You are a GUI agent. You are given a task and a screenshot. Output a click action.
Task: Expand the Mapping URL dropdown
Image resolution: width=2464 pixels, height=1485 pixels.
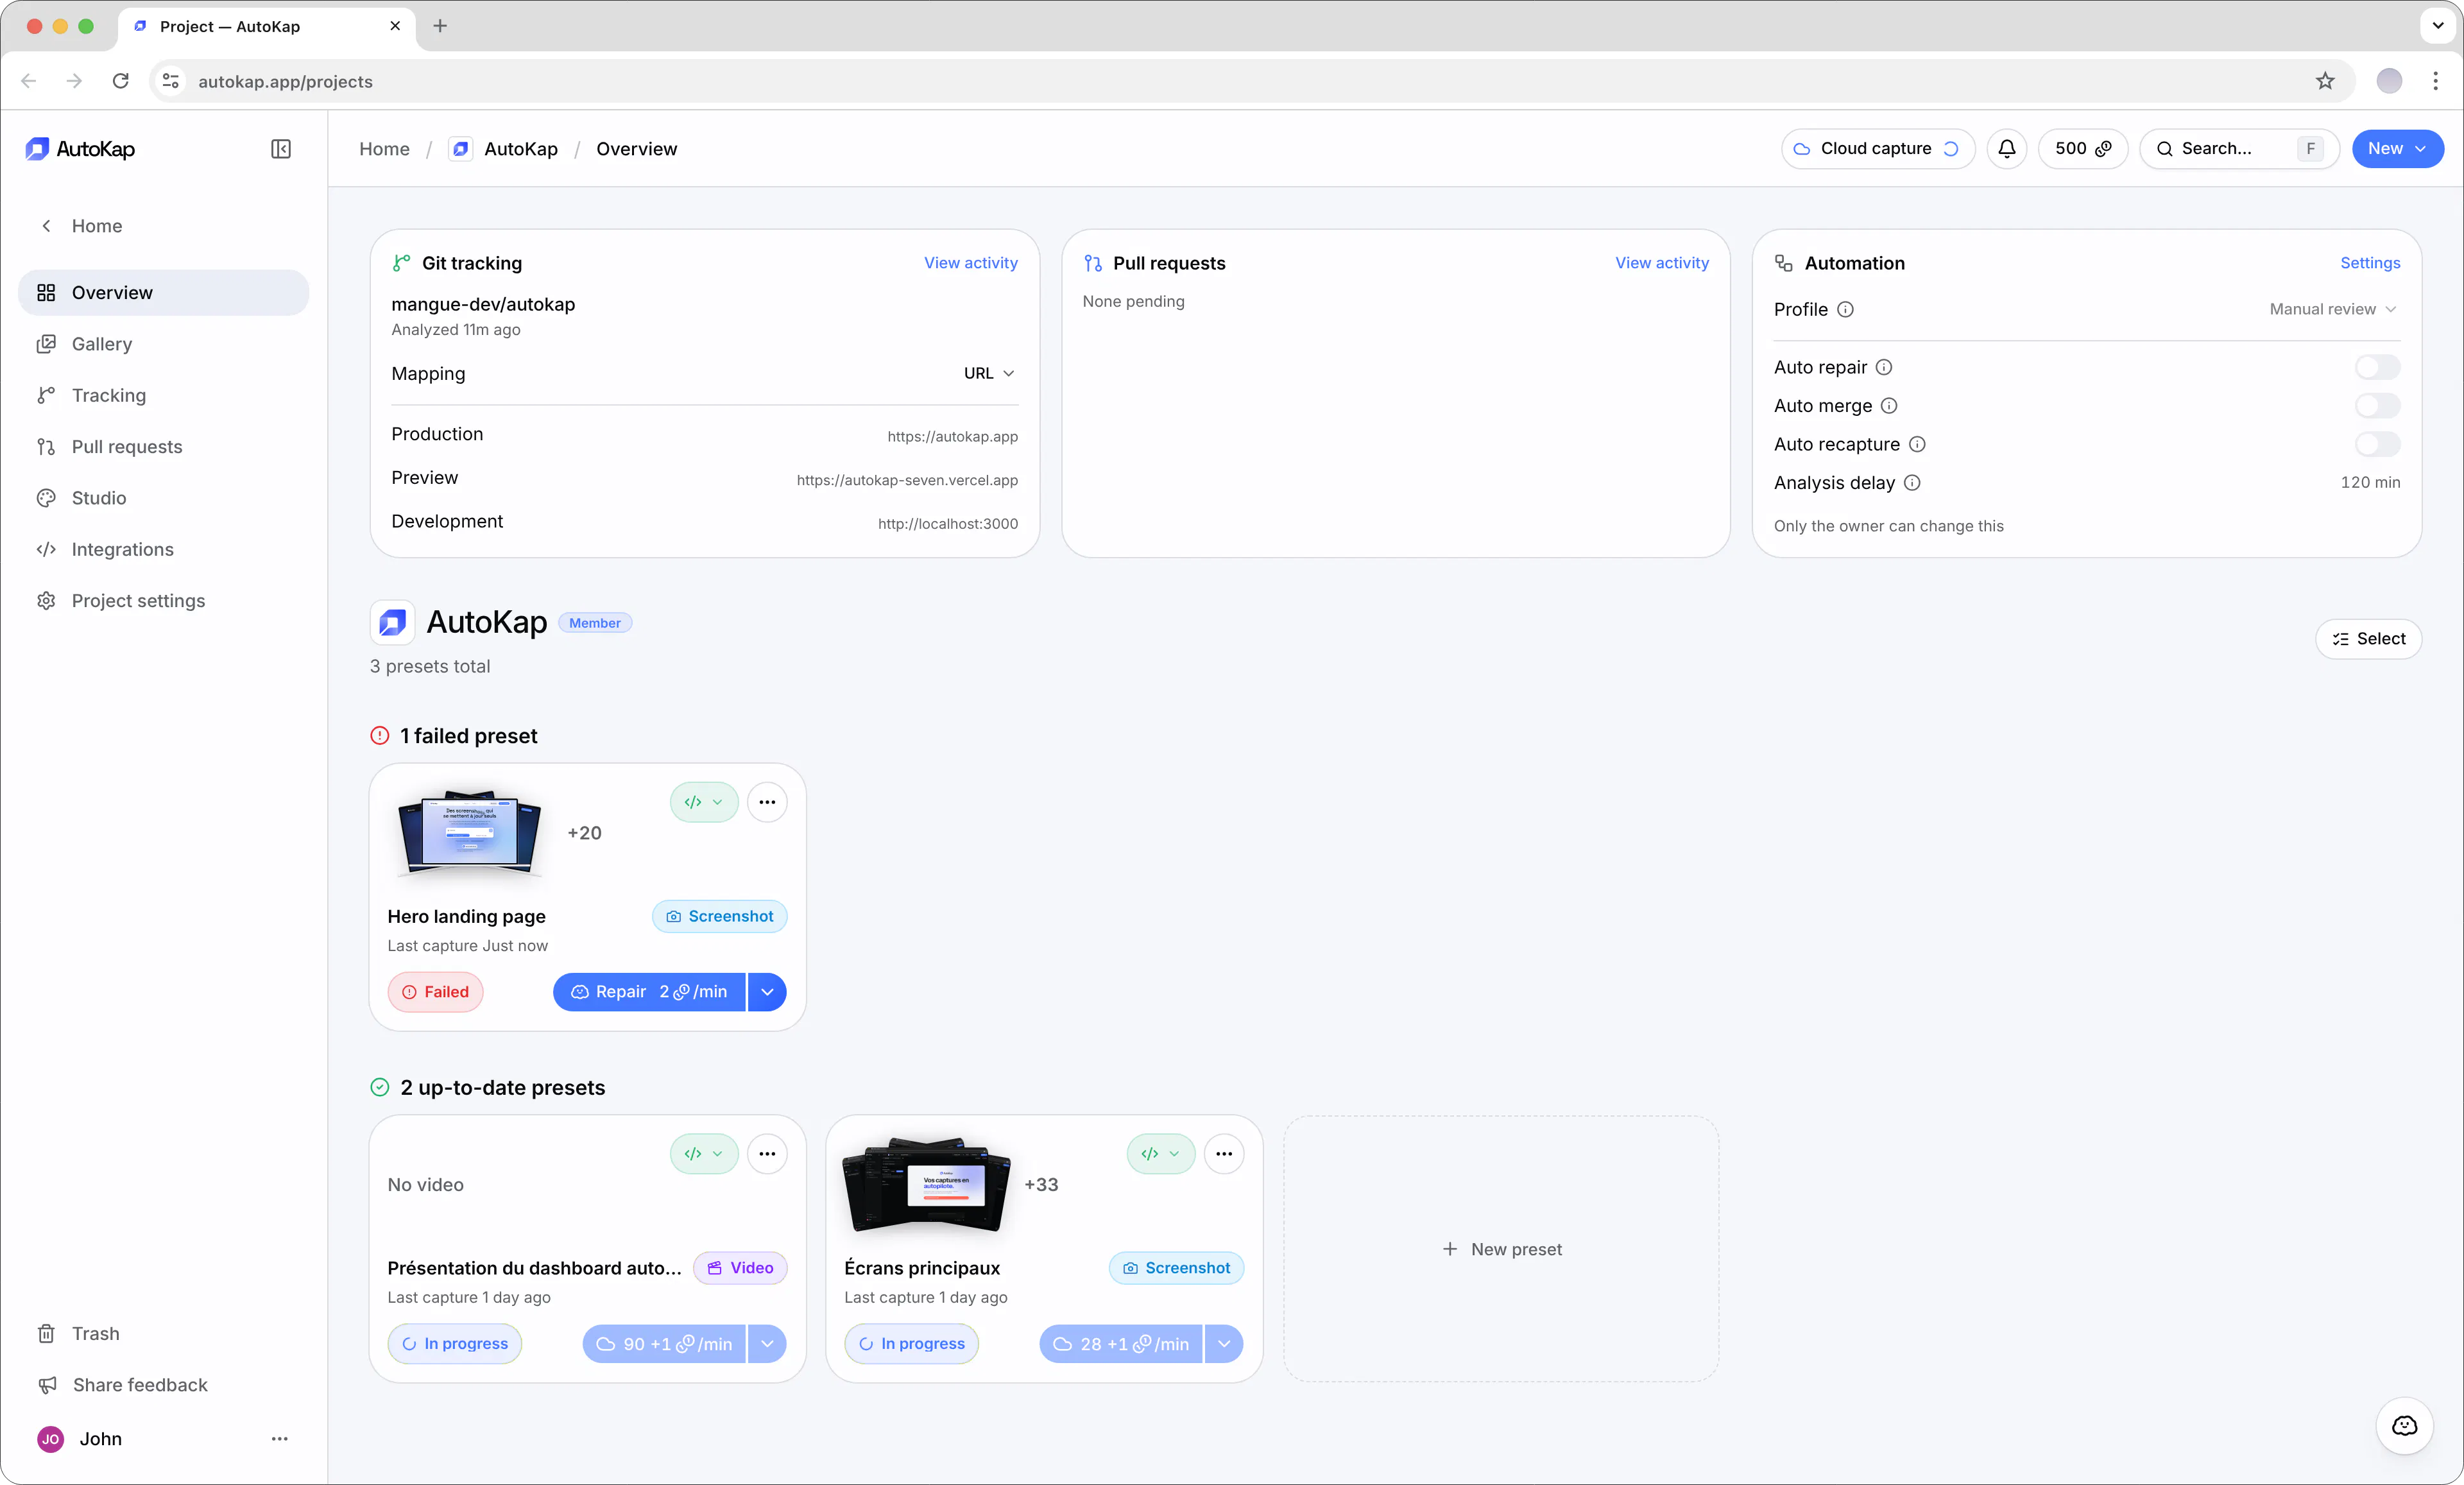[x=989, y=373]
